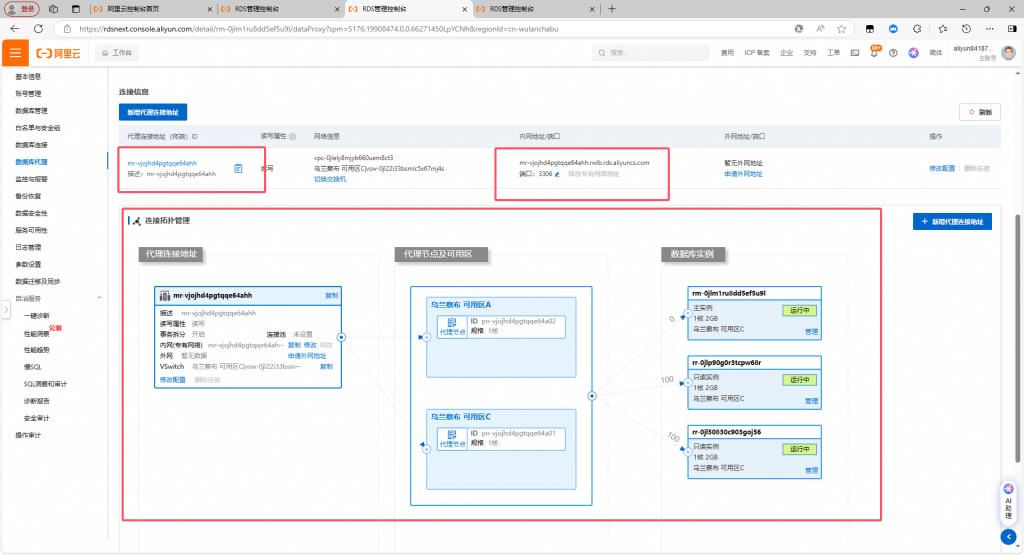Click the blue collapse arrow at bottom right
This screenshot has width=1024, height=555.
pyautogui.click(x=1009, y=536)
